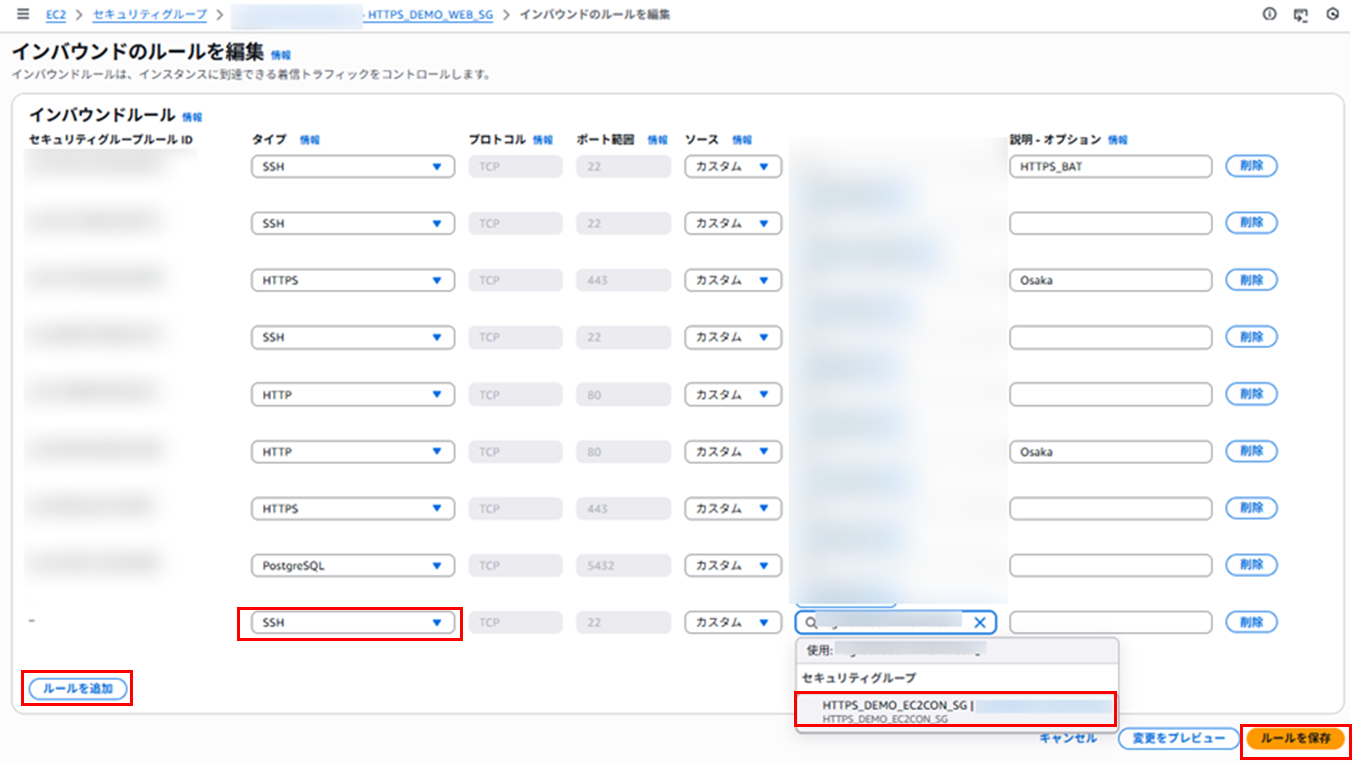Click セキュリティグループ heading in suggestion popup
Screen dimensions: 1352x764
tap(858, 678)
